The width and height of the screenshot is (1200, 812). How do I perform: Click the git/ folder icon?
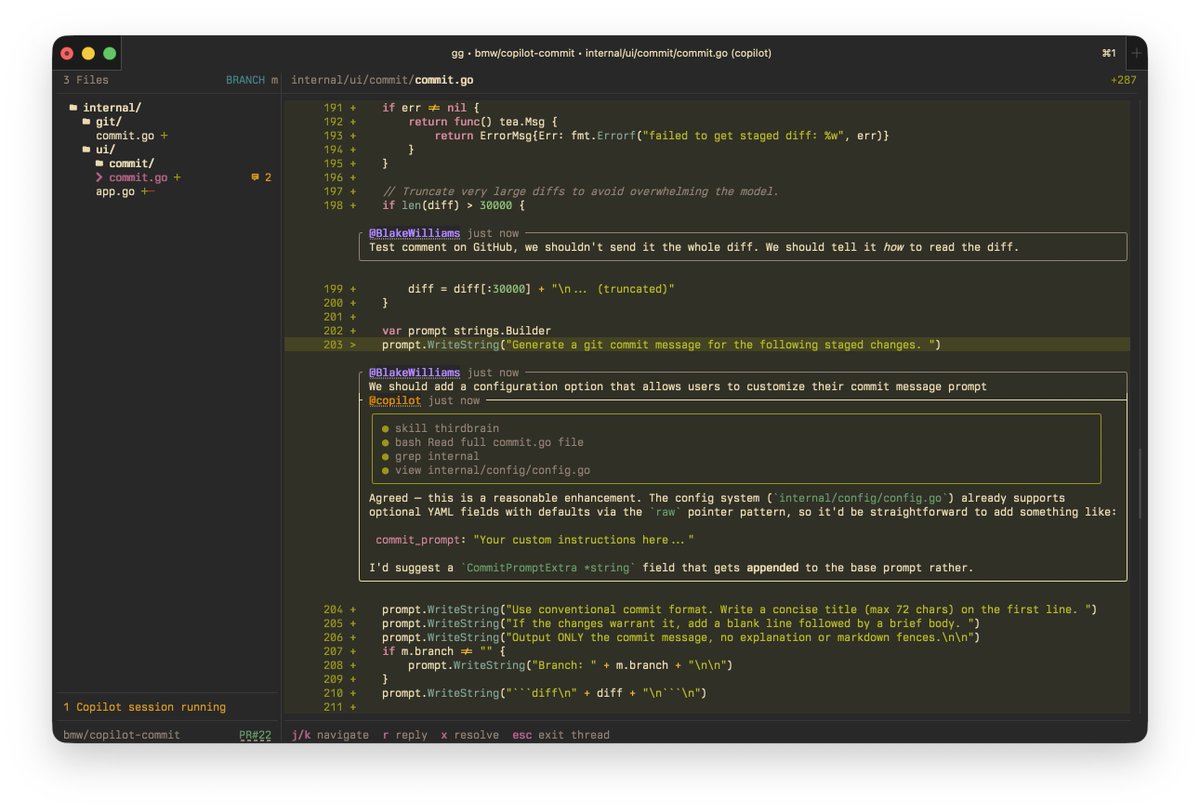point(87,122)
